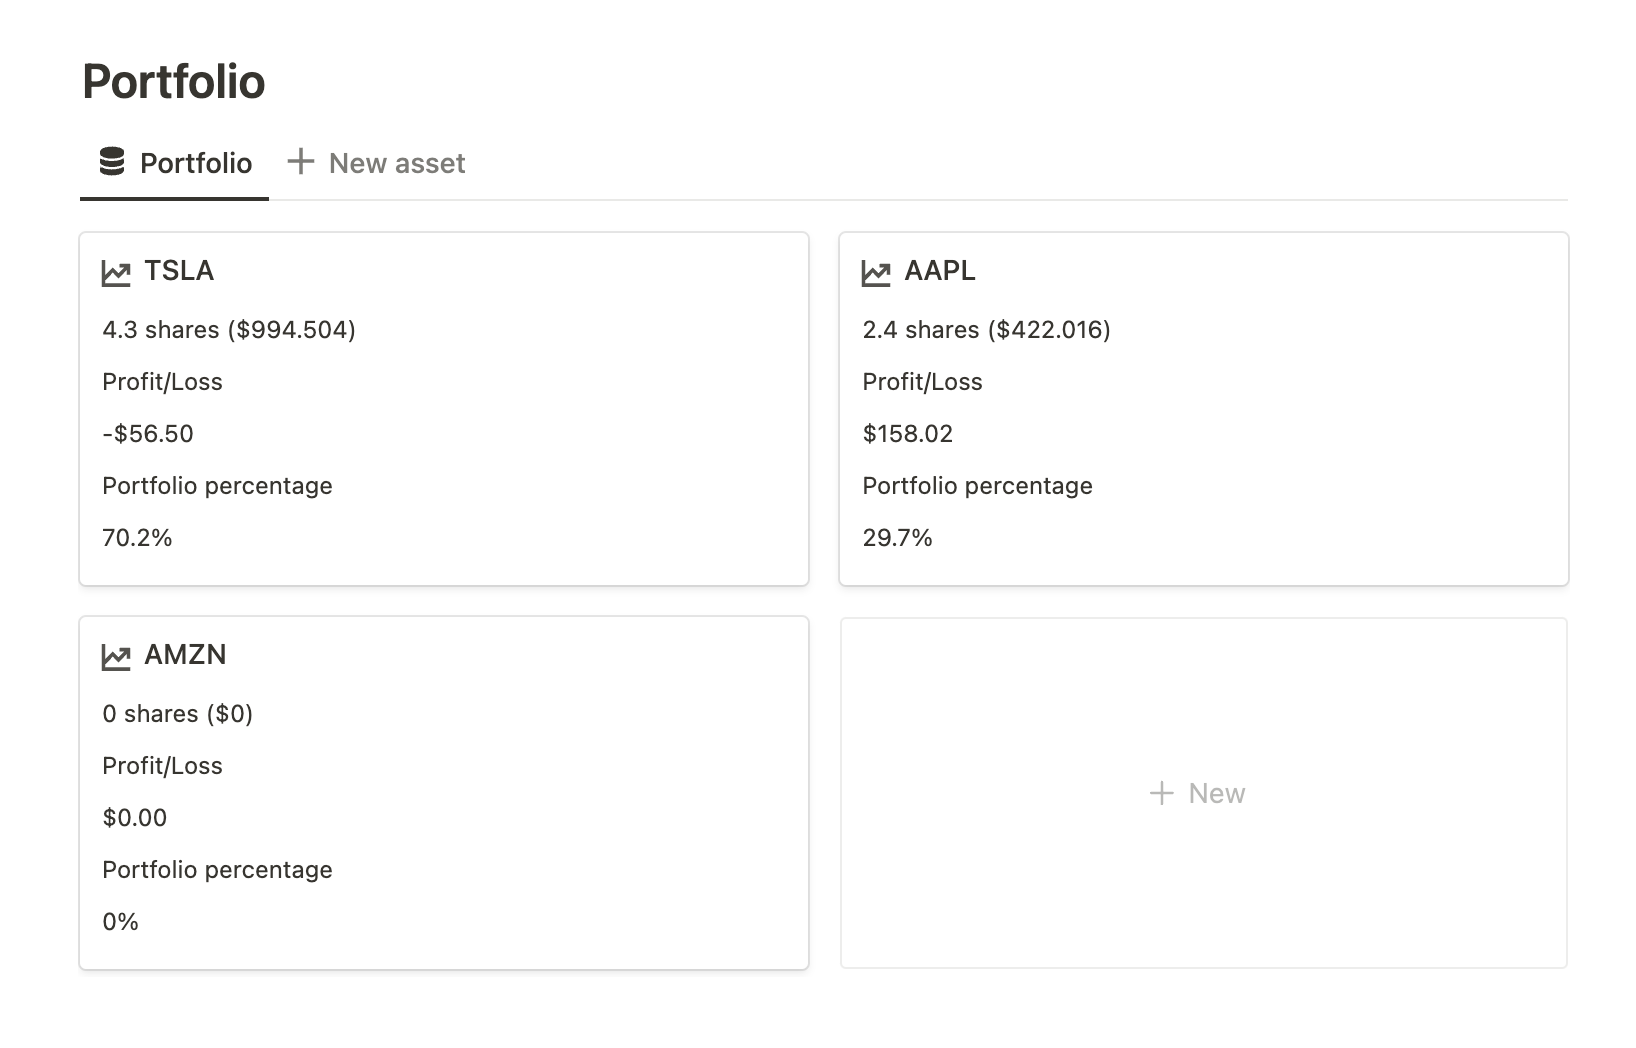Click the 70.2% portfolio percentage
This screenshot has height=1048, width=1636.
coord(137,538)
